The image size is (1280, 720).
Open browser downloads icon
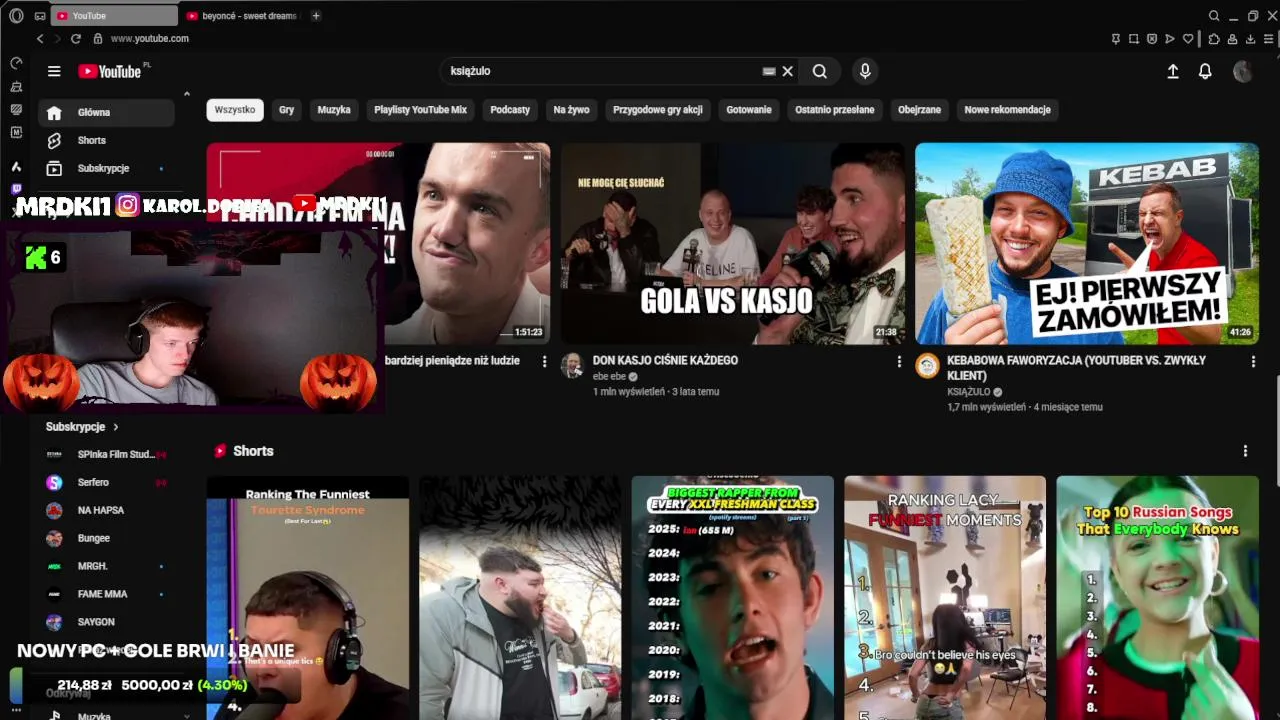[1250, 39]
